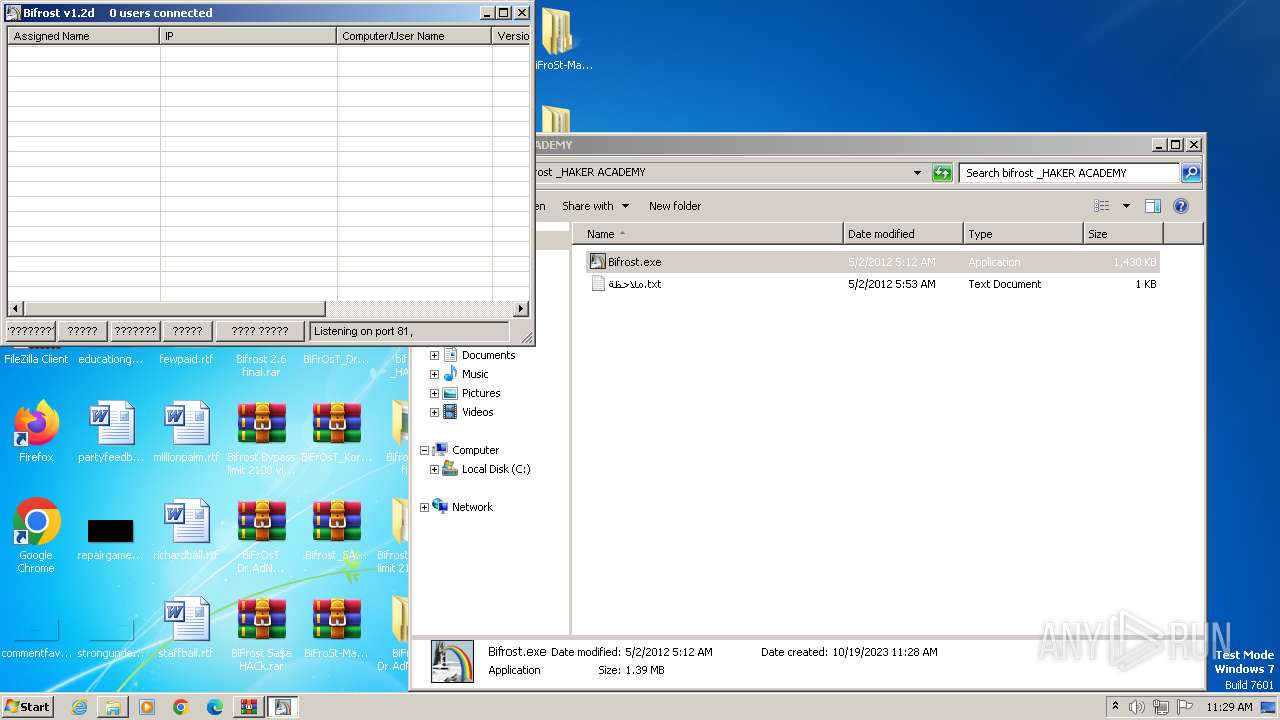This screenshot has width=1280, height=720.
Task: Click the volume speaker tray icon
Action: click(1137, 707)
